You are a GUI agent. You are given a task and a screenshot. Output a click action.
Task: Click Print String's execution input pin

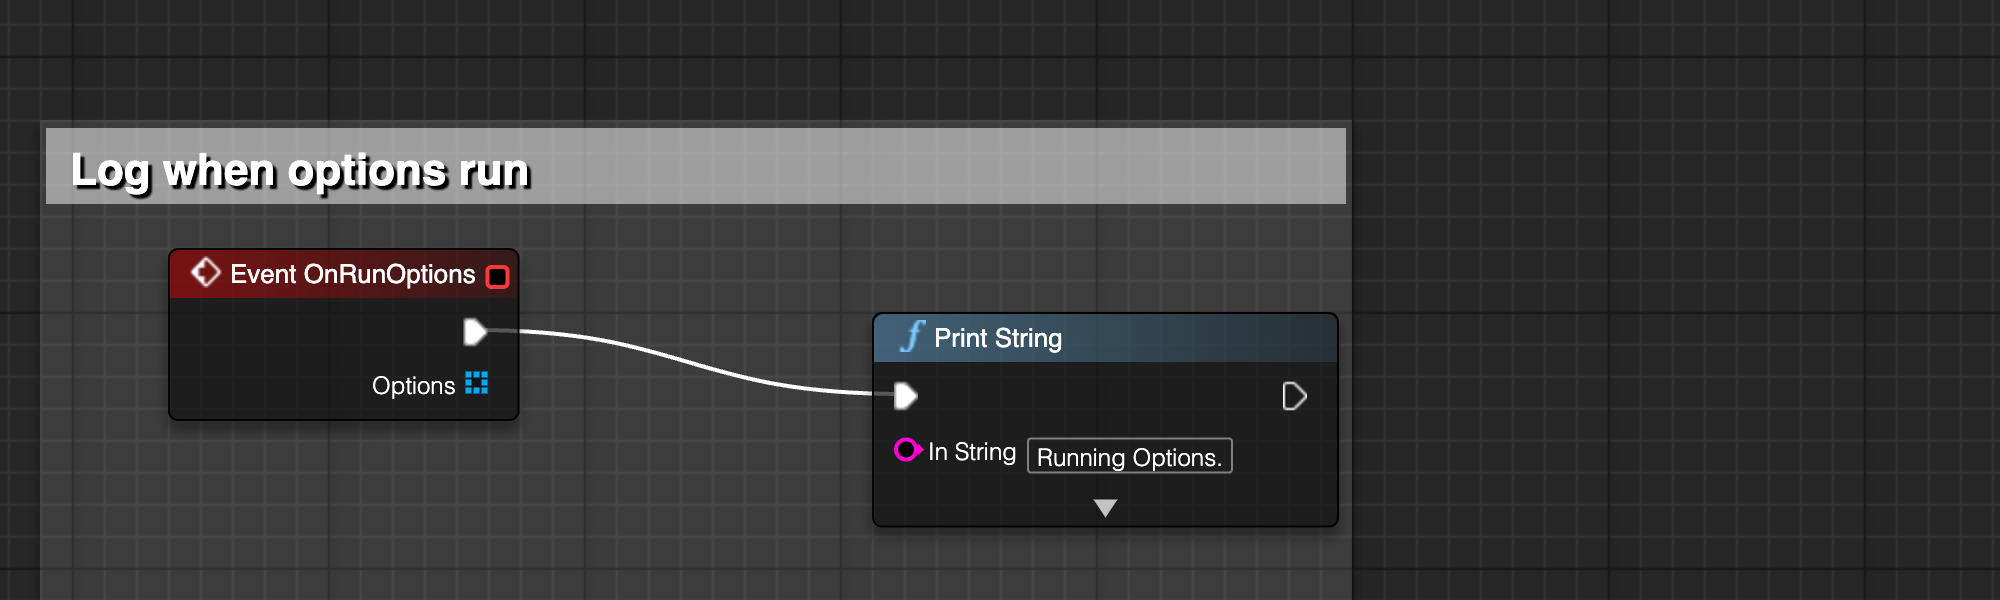[905, 396]
